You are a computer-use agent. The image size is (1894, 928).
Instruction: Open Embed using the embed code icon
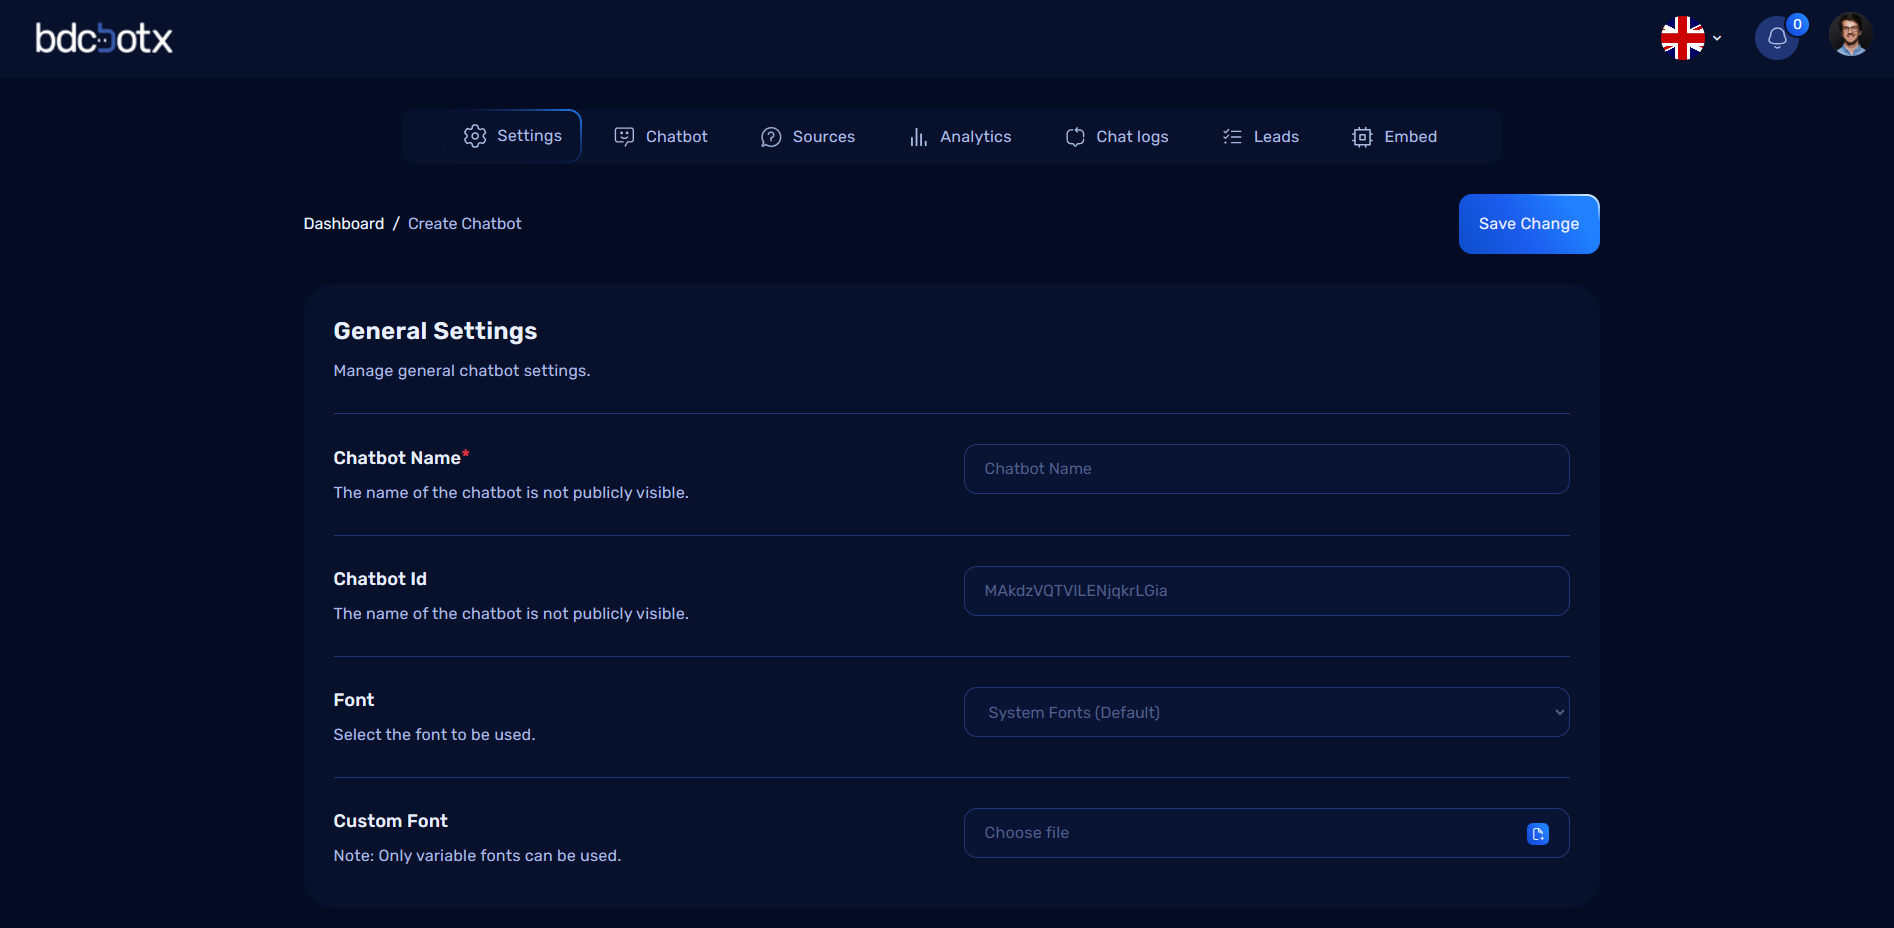1361,136
